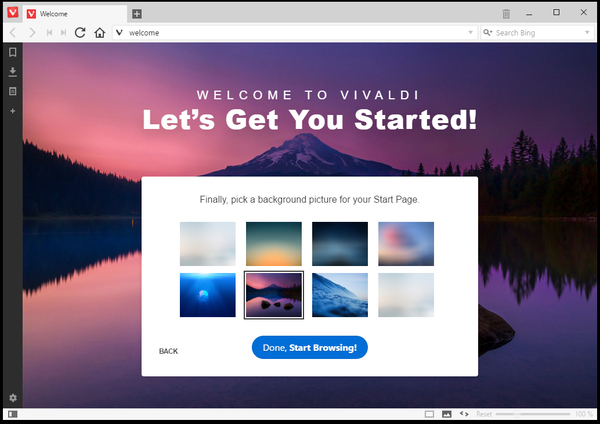Expand the search field dropdown arrow
Screen dimensions: 600x424
587,33
